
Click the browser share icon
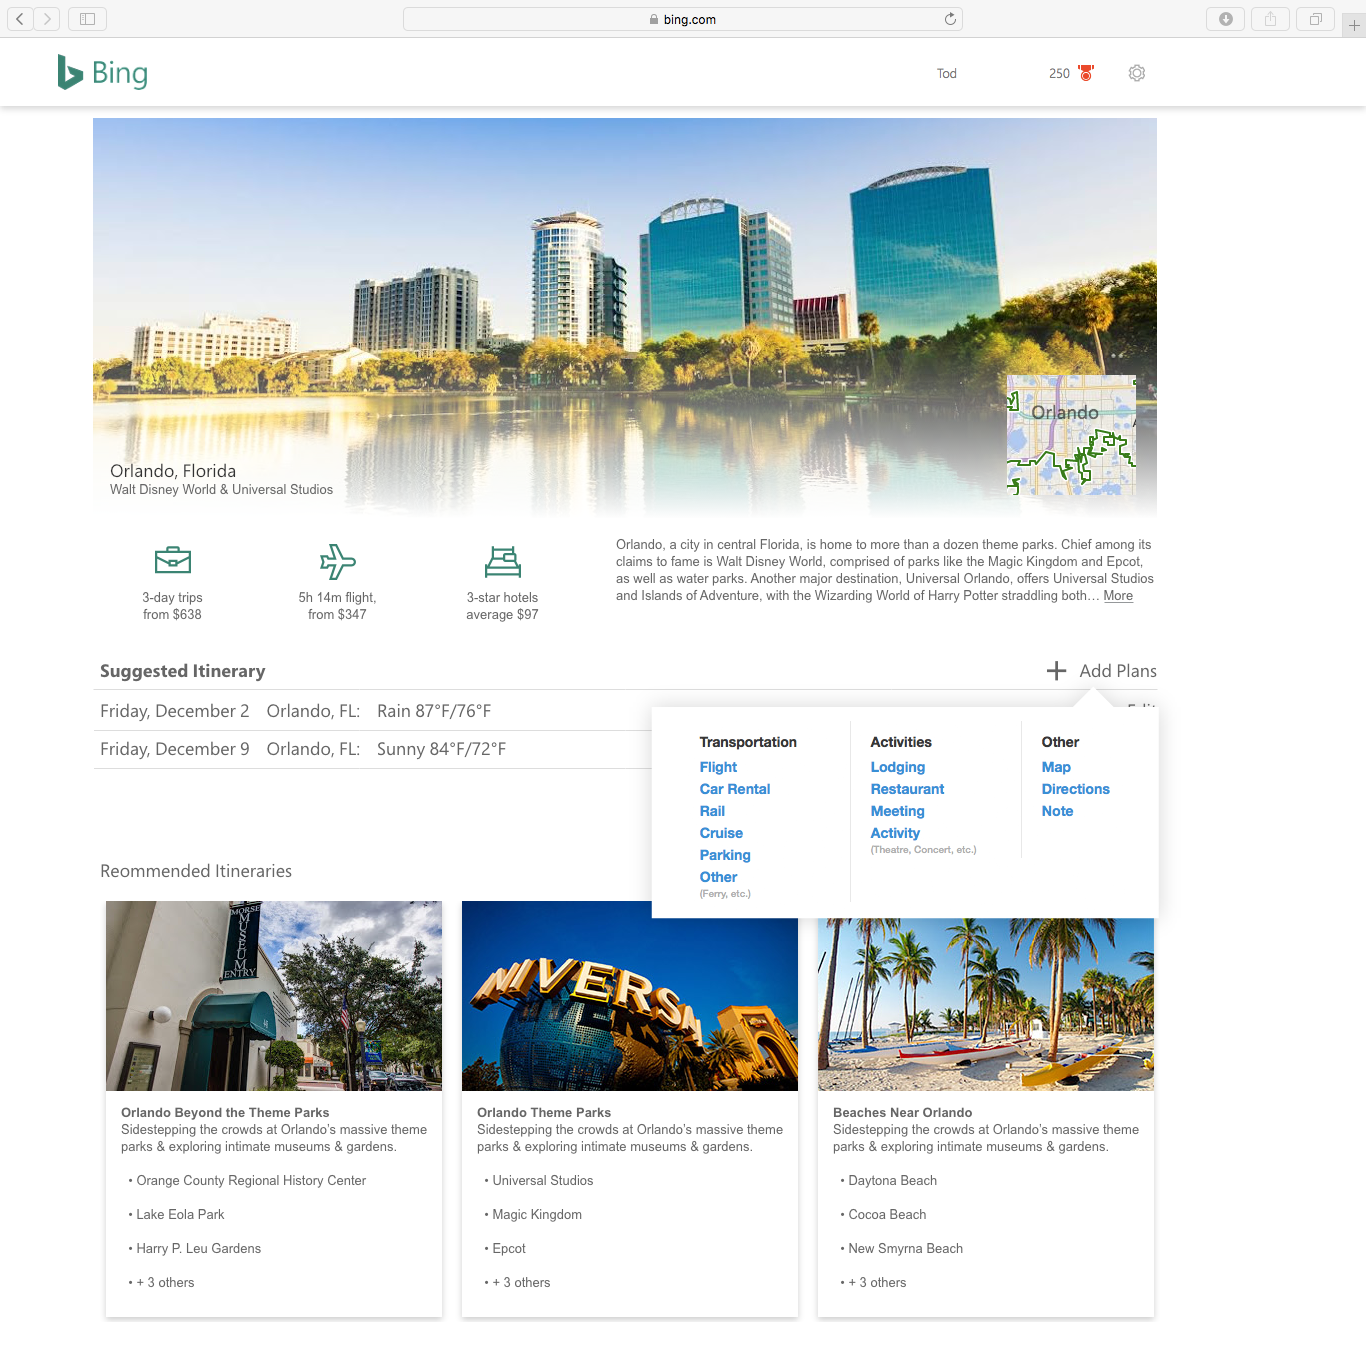1270,18
